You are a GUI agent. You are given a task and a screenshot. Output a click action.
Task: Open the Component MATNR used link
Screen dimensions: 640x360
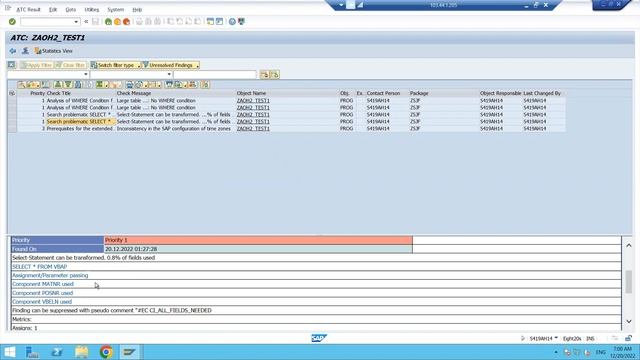coord(43,284)
